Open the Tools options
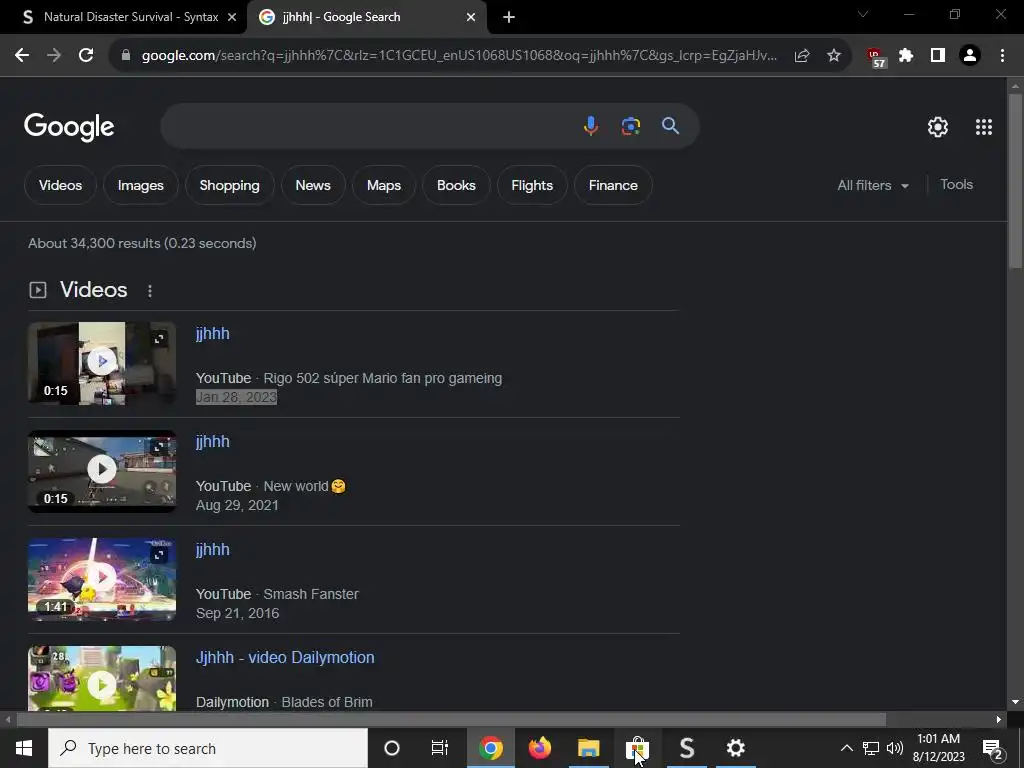Screen dimensions: 1024x768 (x=956, y=185)
